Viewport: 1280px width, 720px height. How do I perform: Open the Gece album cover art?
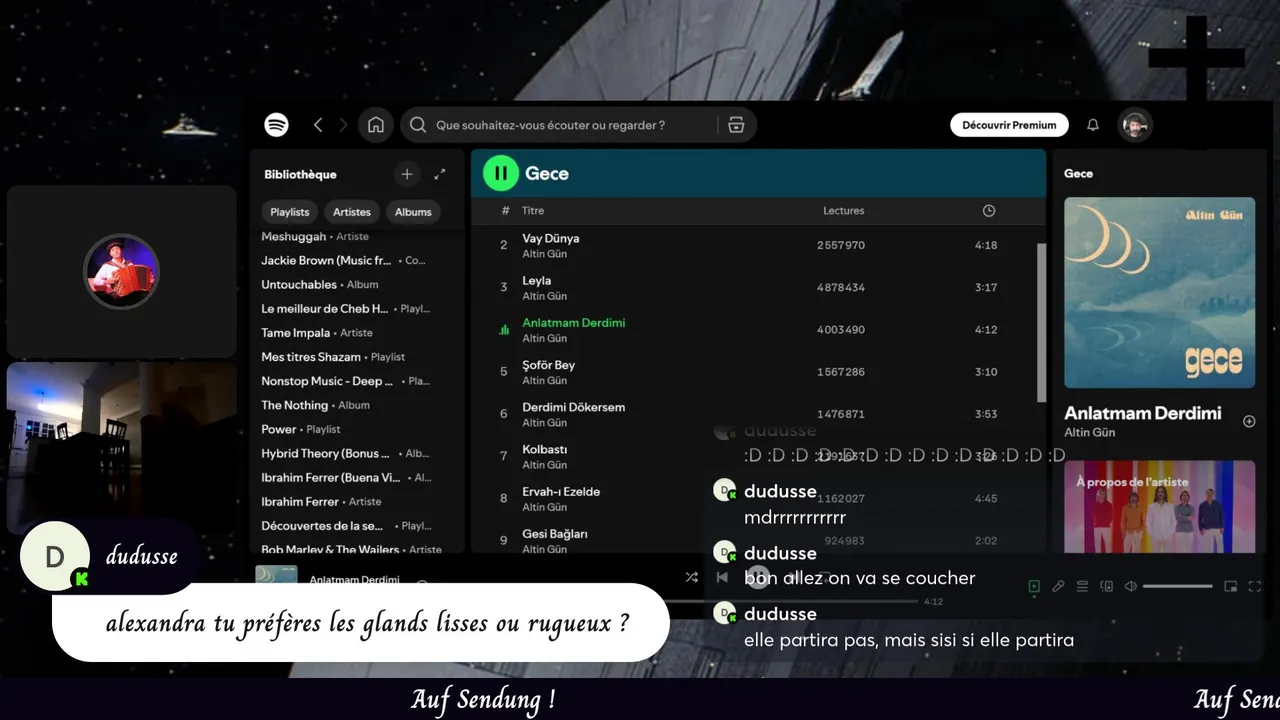coord(1159,292)
